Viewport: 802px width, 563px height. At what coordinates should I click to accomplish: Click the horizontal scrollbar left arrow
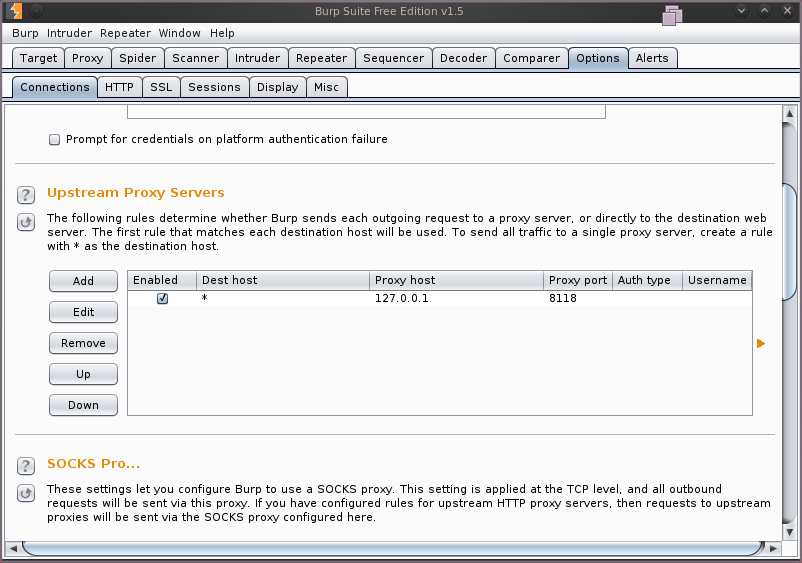[x=13, y=548]
